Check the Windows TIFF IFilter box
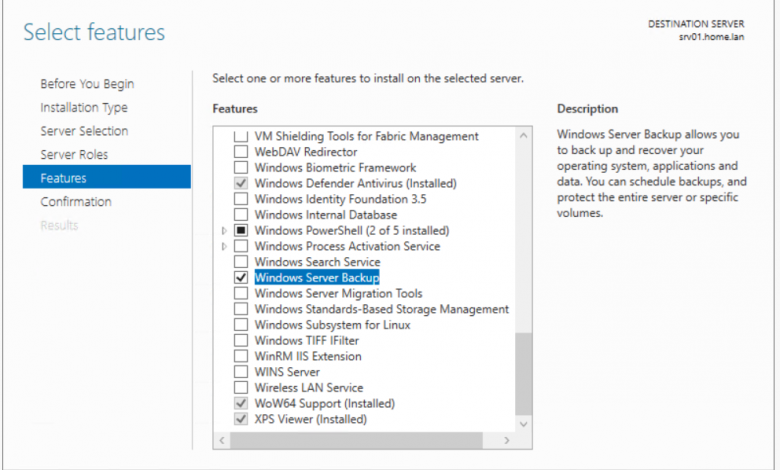This screenshot has height=470, width=780. click(241, 341)
